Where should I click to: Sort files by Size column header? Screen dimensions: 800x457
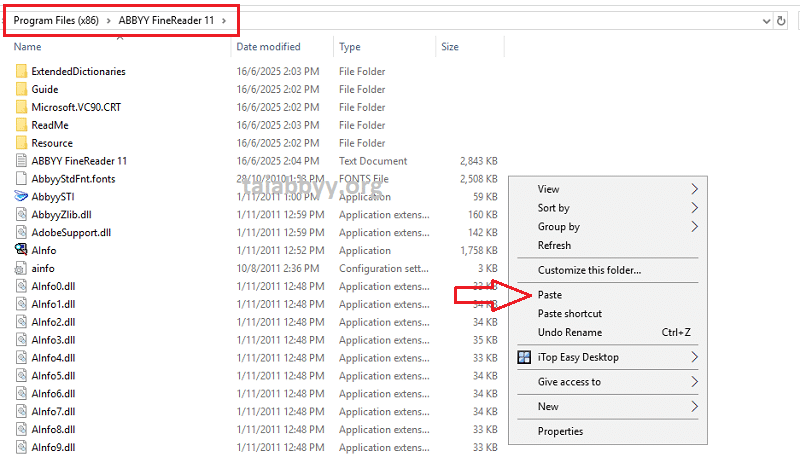(x=450, y=47)
